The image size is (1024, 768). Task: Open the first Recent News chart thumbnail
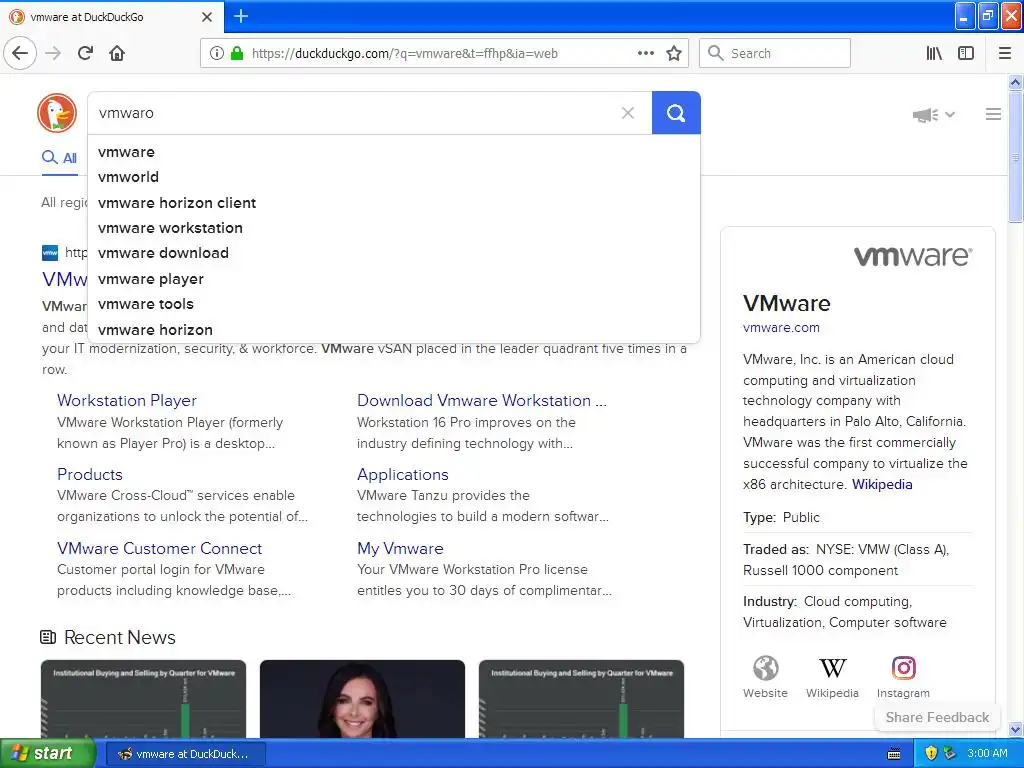143,699
